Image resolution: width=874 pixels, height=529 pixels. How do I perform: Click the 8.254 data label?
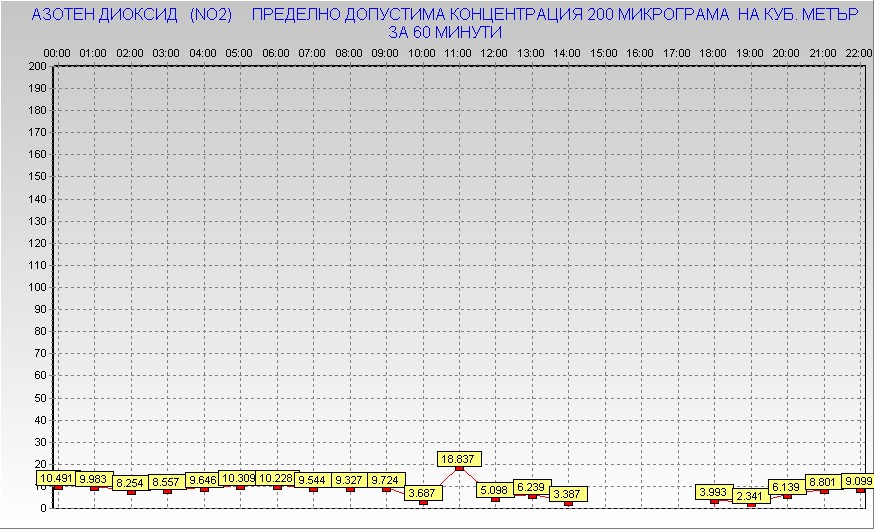point(131,483)
